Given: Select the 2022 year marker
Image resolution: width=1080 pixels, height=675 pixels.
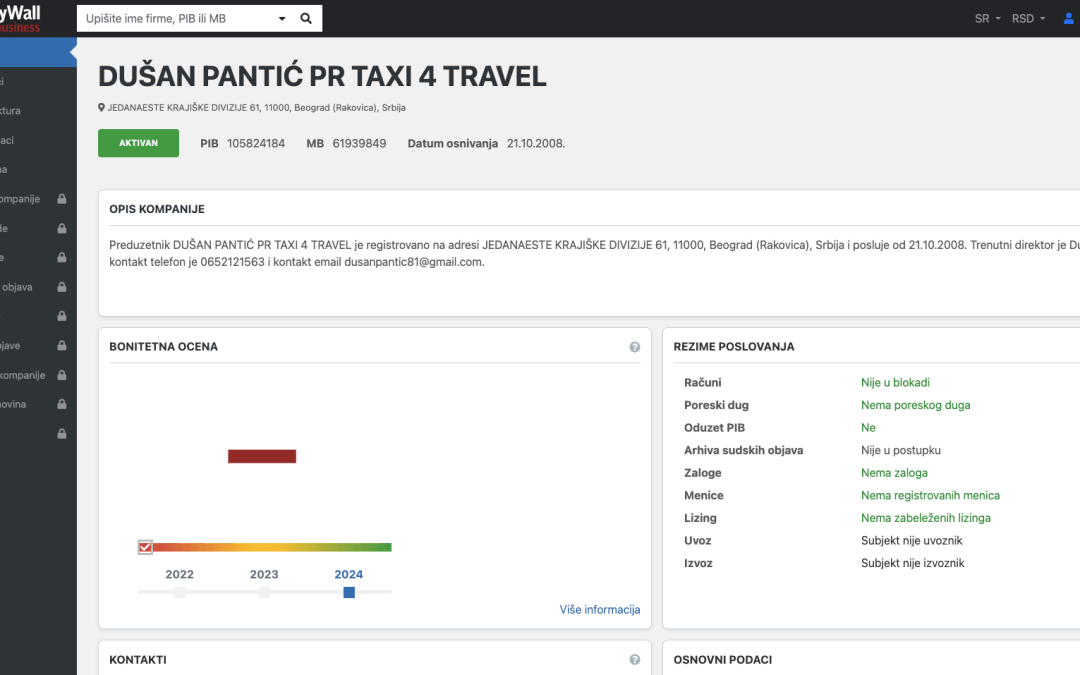Looking at the screenshot, I should 180,592.
